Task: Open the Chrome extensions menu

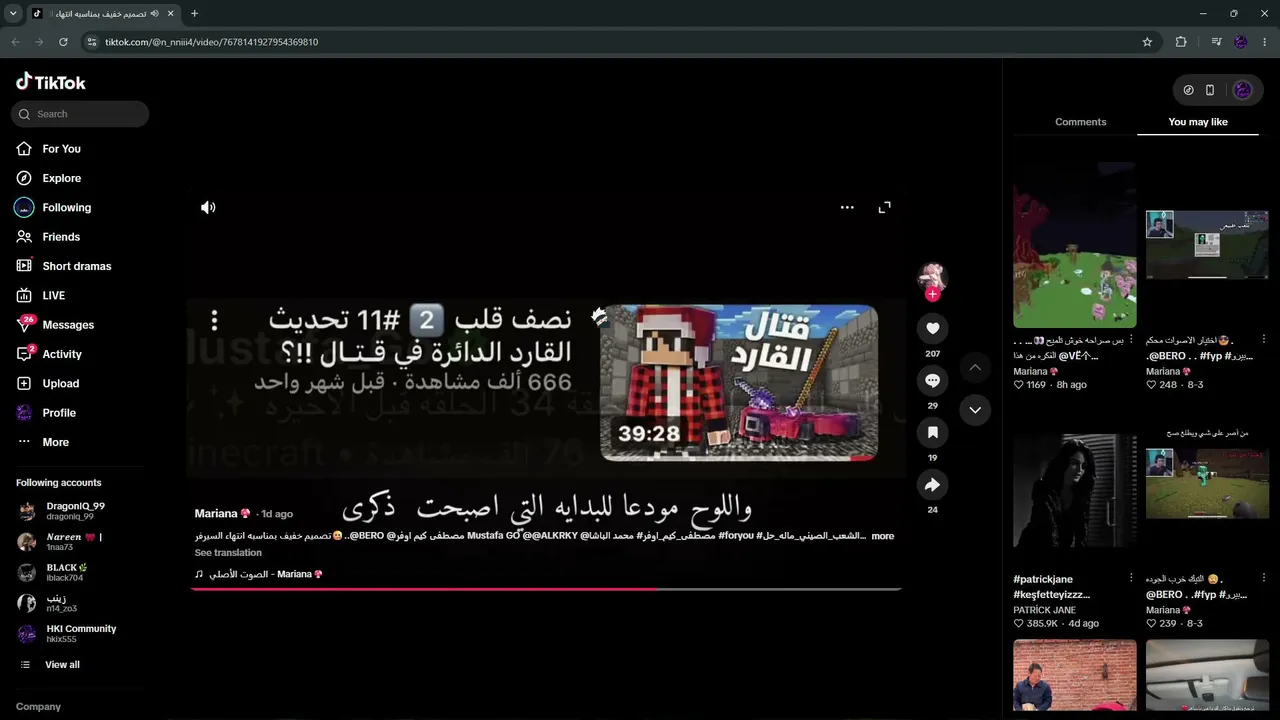Action: (1181, 42)
